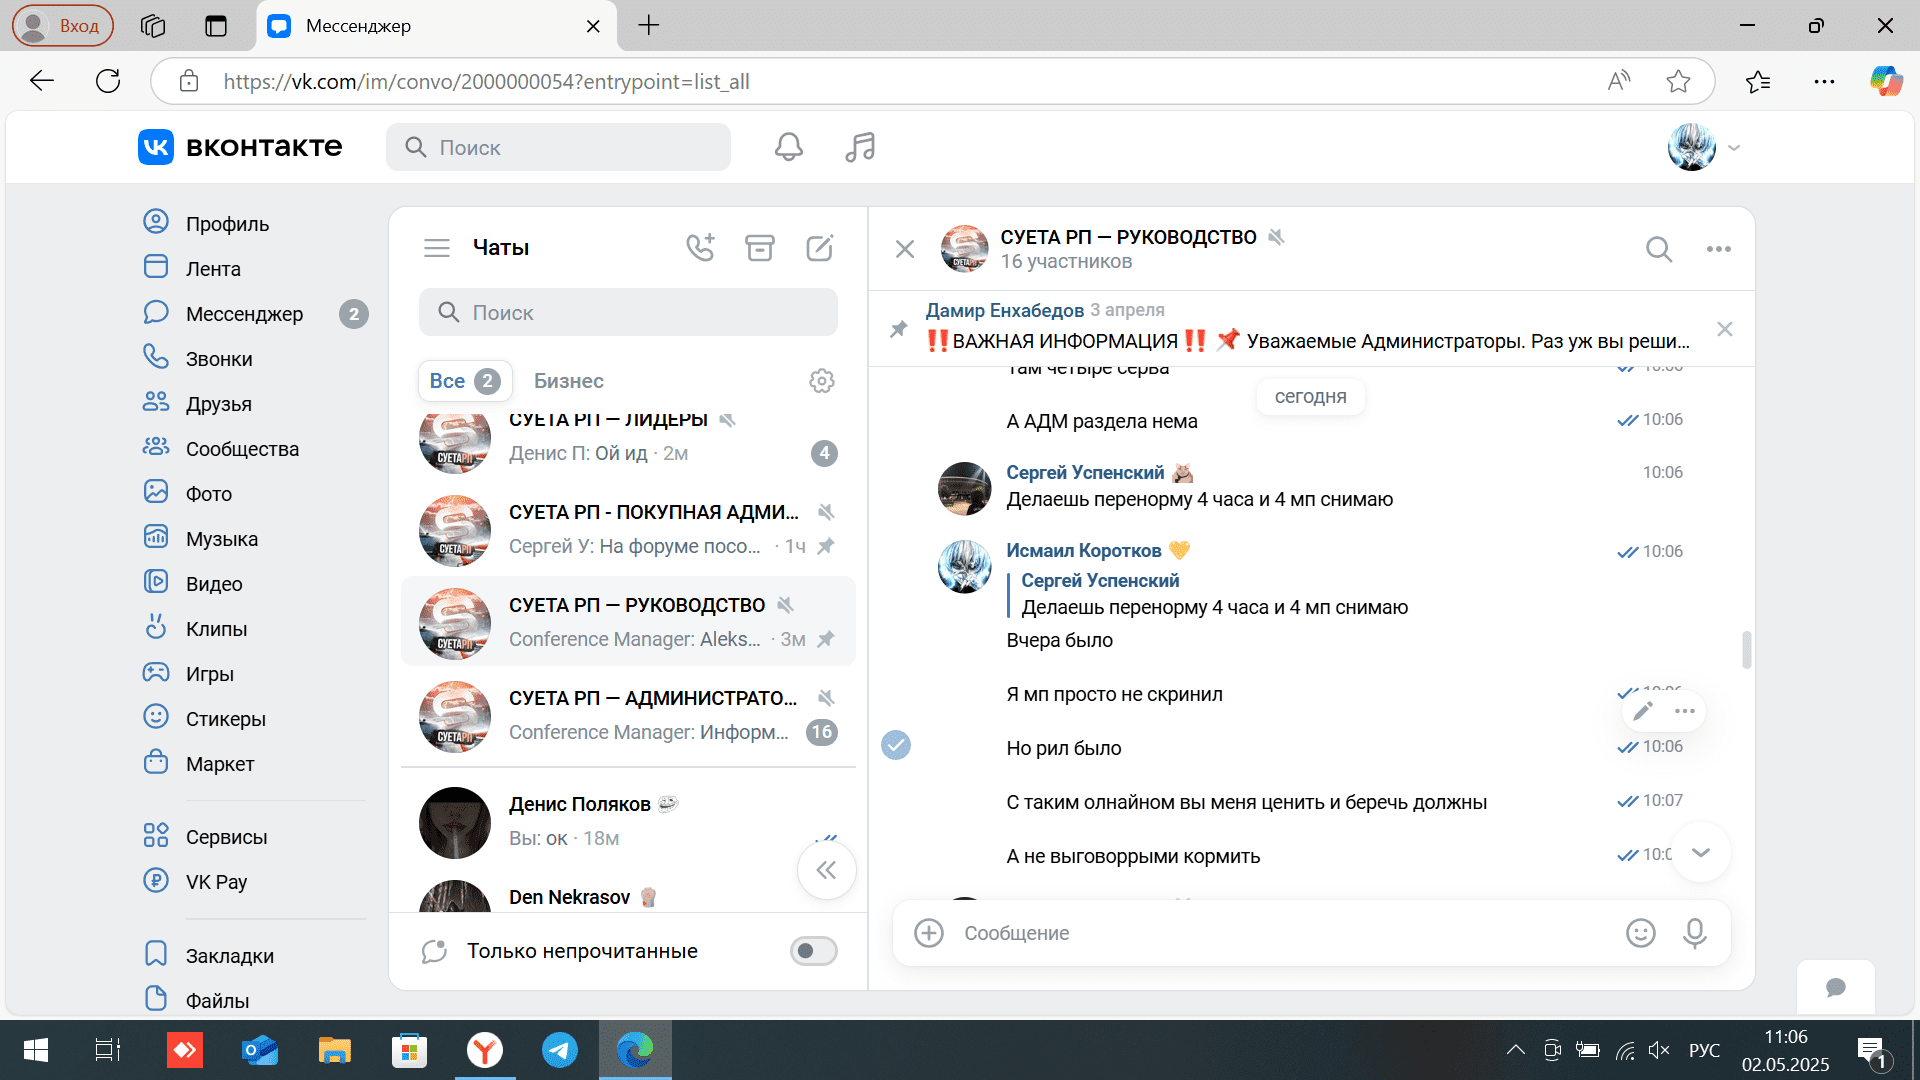Toggle Только непрочитанные switch

point(814,951)
